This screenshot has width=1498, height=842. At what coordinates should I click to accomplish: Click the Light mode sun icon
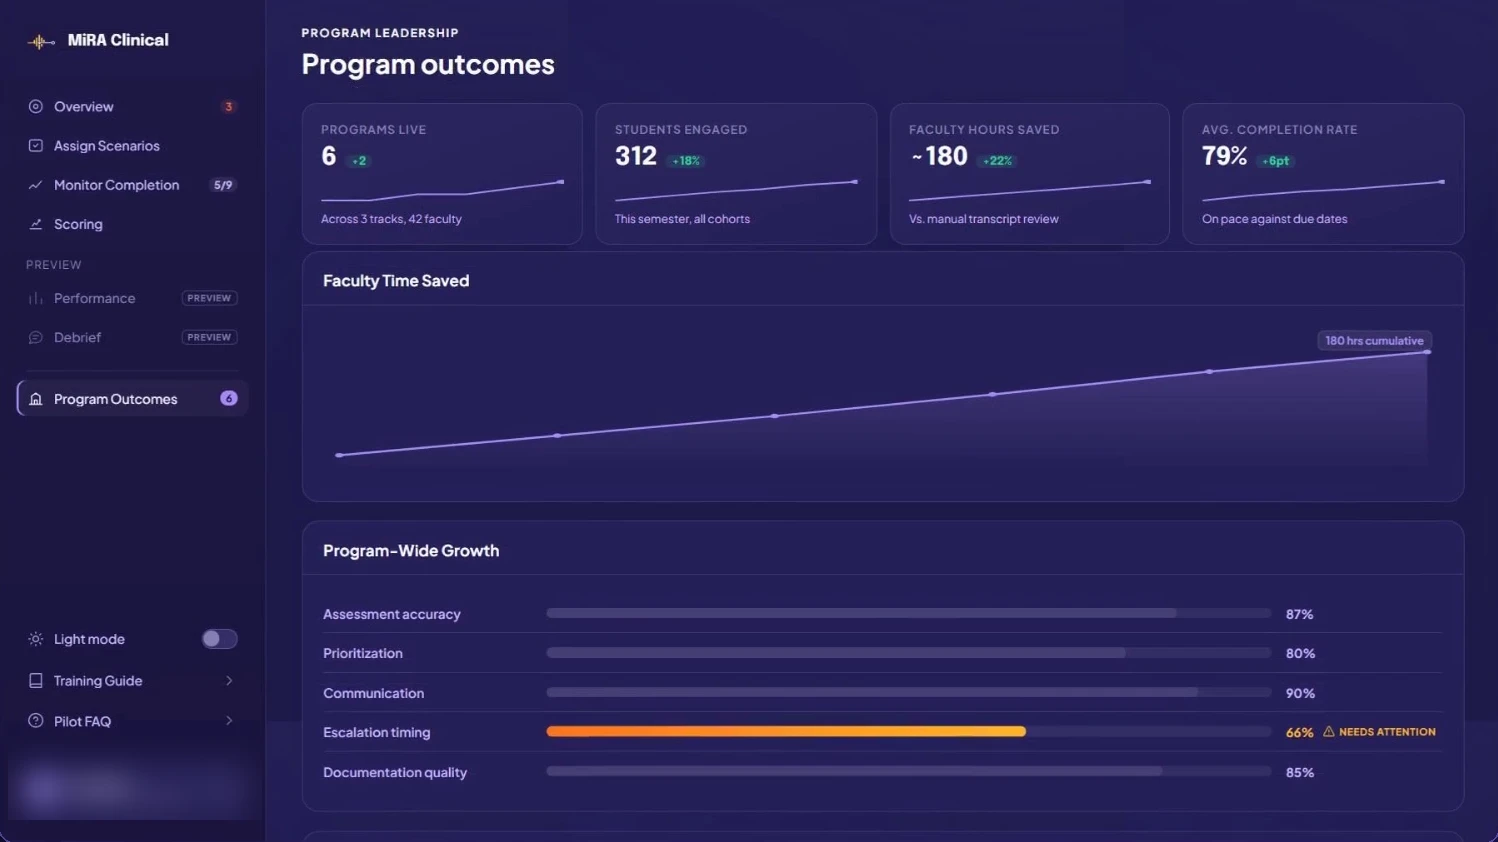pos(36,639)
